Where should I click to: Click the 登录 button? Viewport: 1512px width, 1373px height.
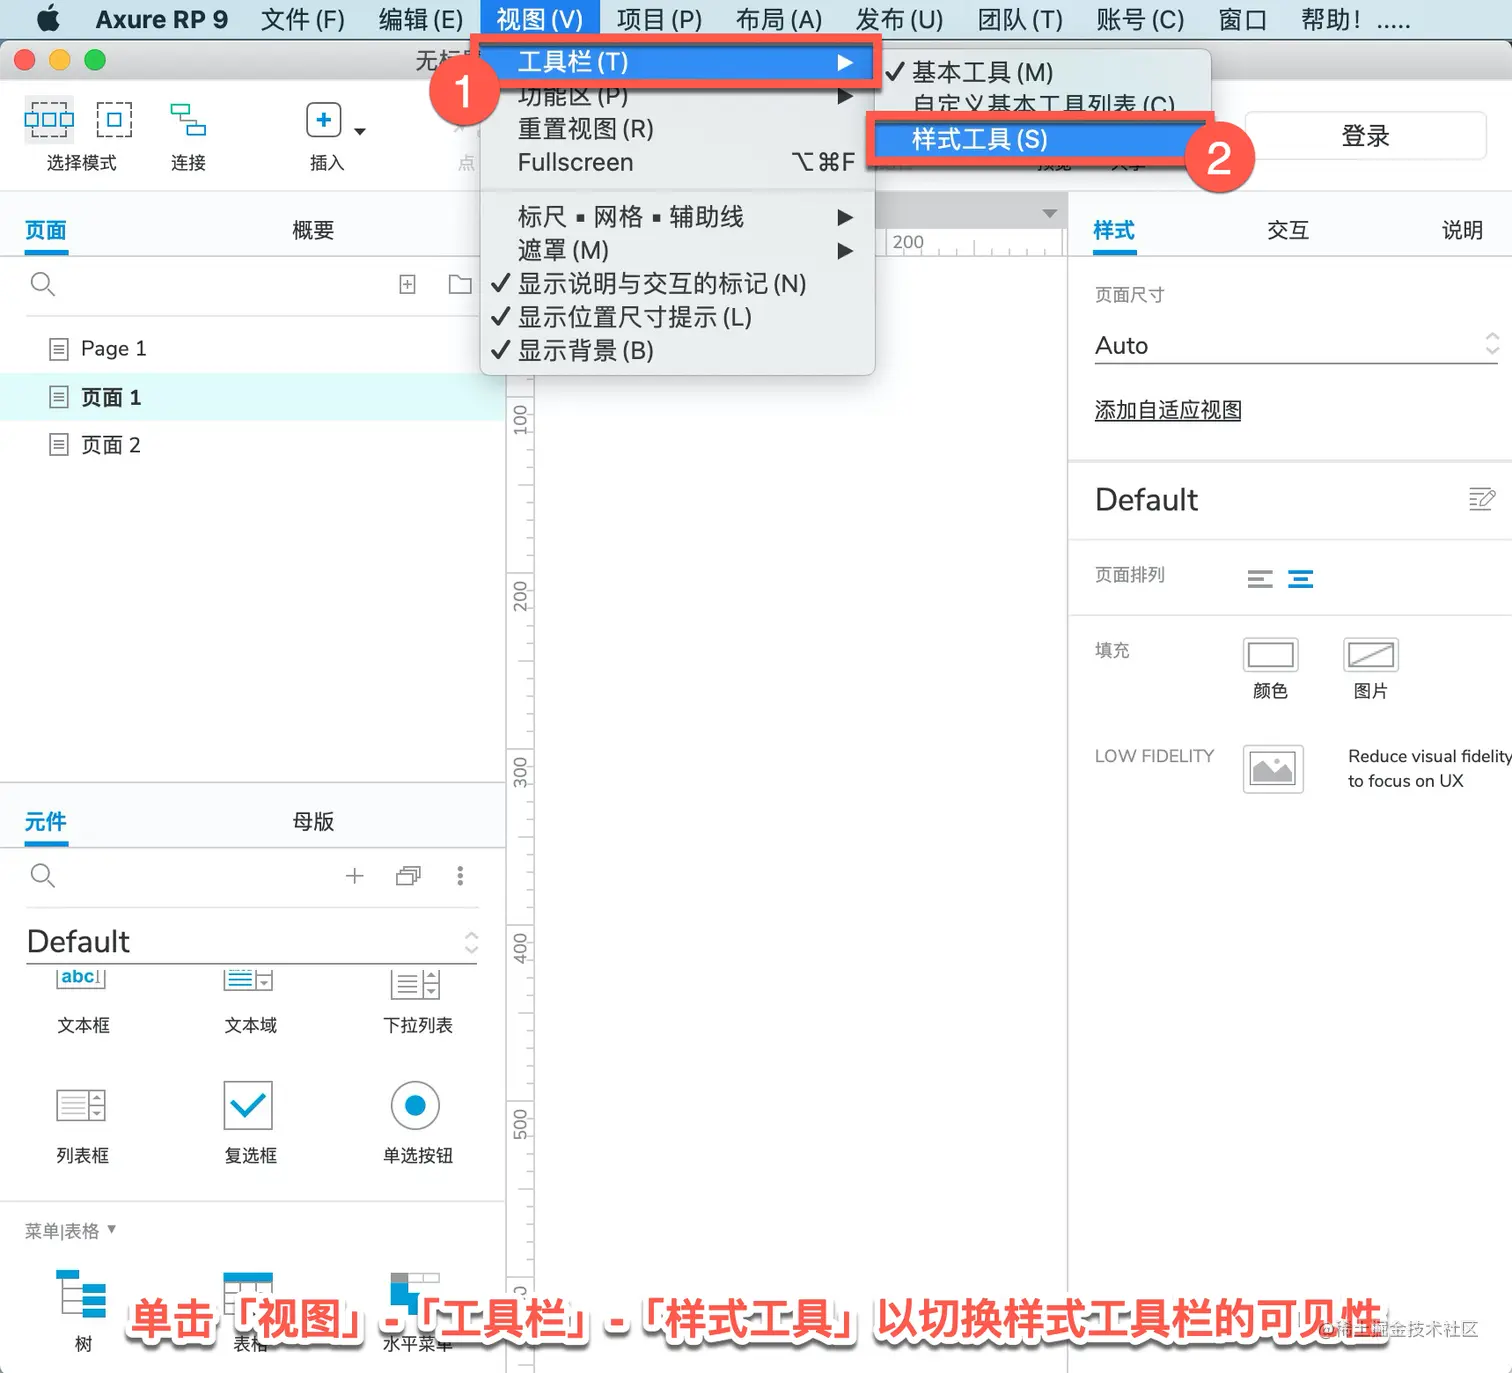click(x=1365, y=136)
